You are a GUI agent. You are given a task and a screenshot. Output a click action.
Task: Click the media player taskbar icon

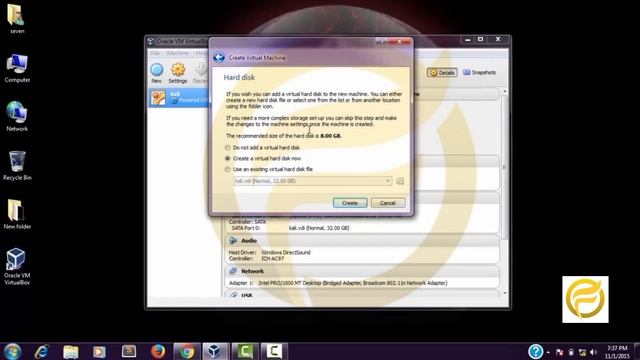99,351
